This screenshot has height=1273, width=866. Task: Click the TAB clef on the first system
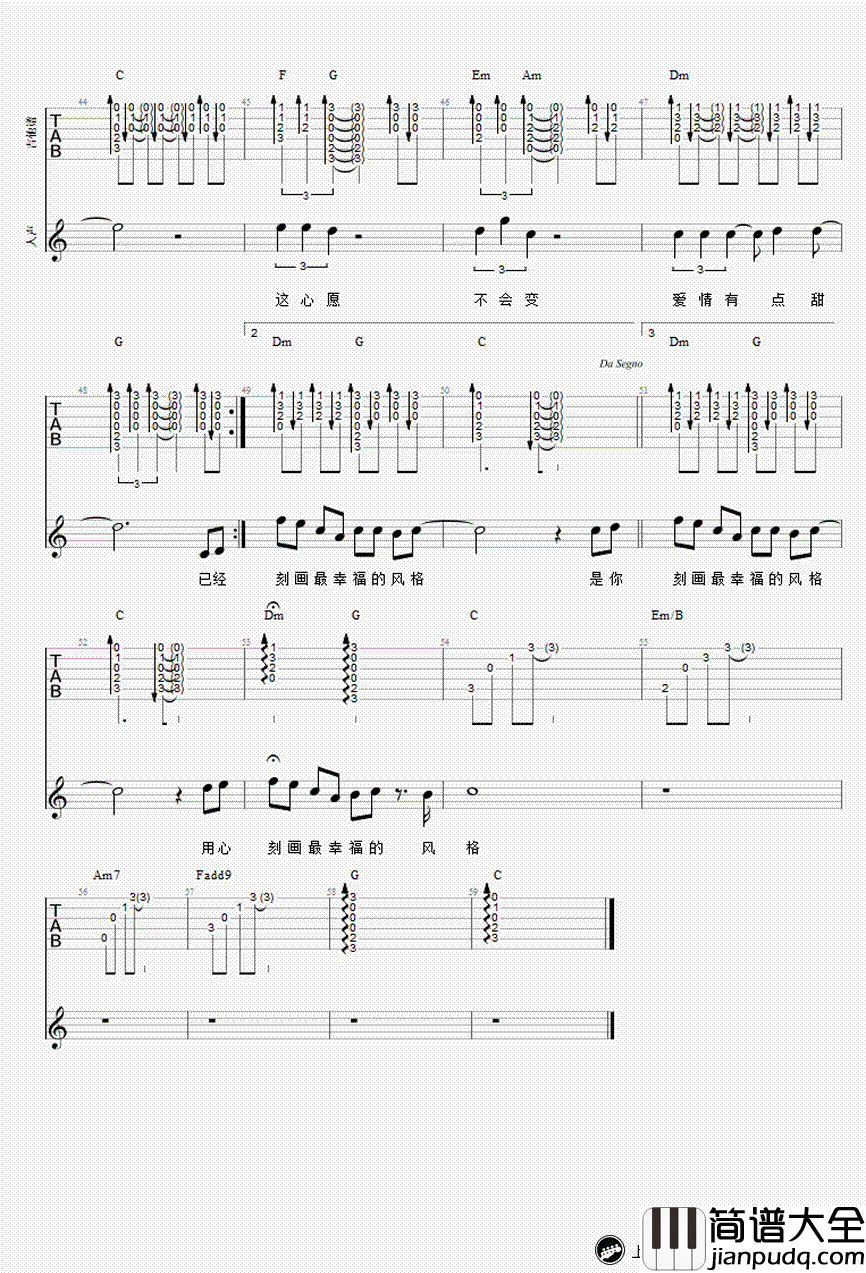(x=56, y=136)
